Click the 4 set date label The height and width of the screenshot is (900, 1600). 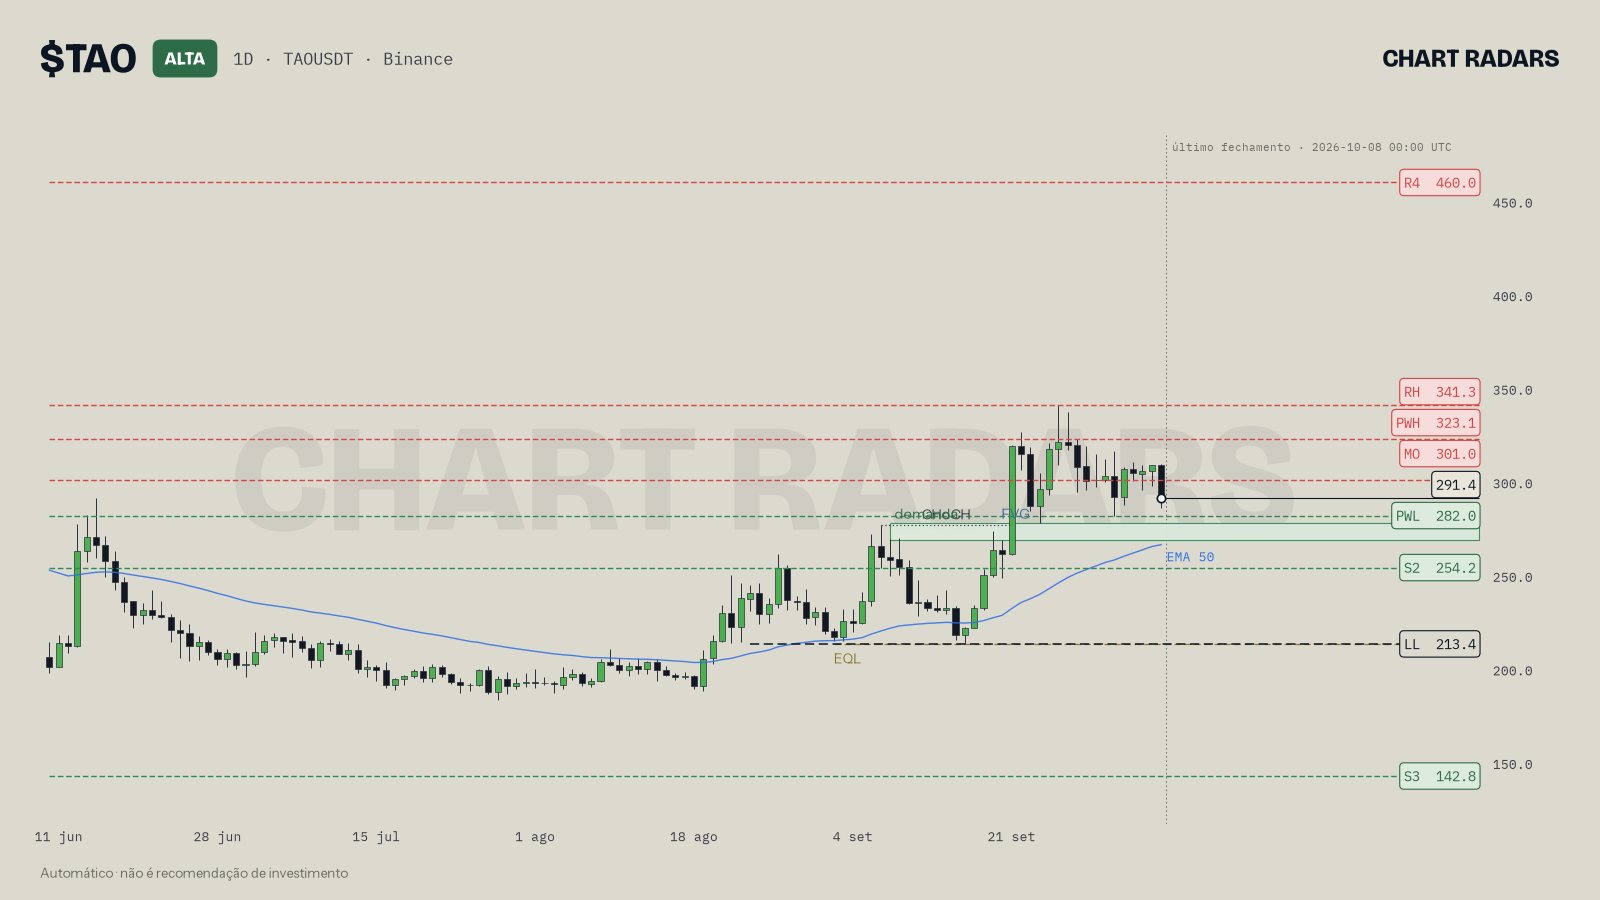tap(852, 837)
